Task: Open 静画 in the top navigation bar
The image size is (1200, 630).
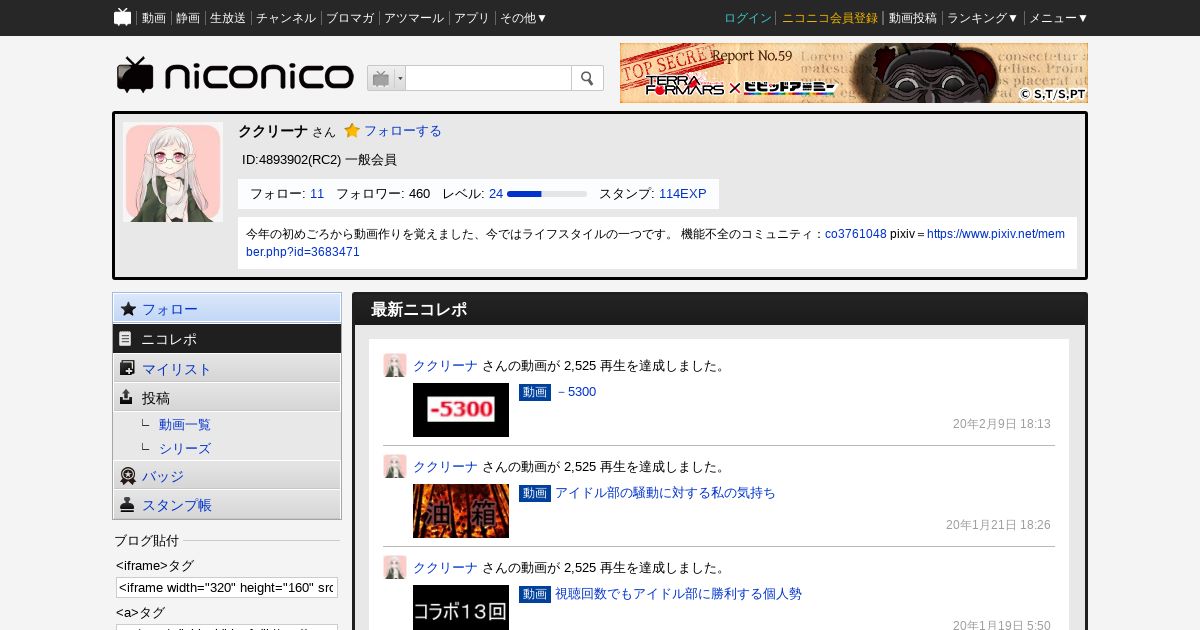Action: [x=188, y=18]
